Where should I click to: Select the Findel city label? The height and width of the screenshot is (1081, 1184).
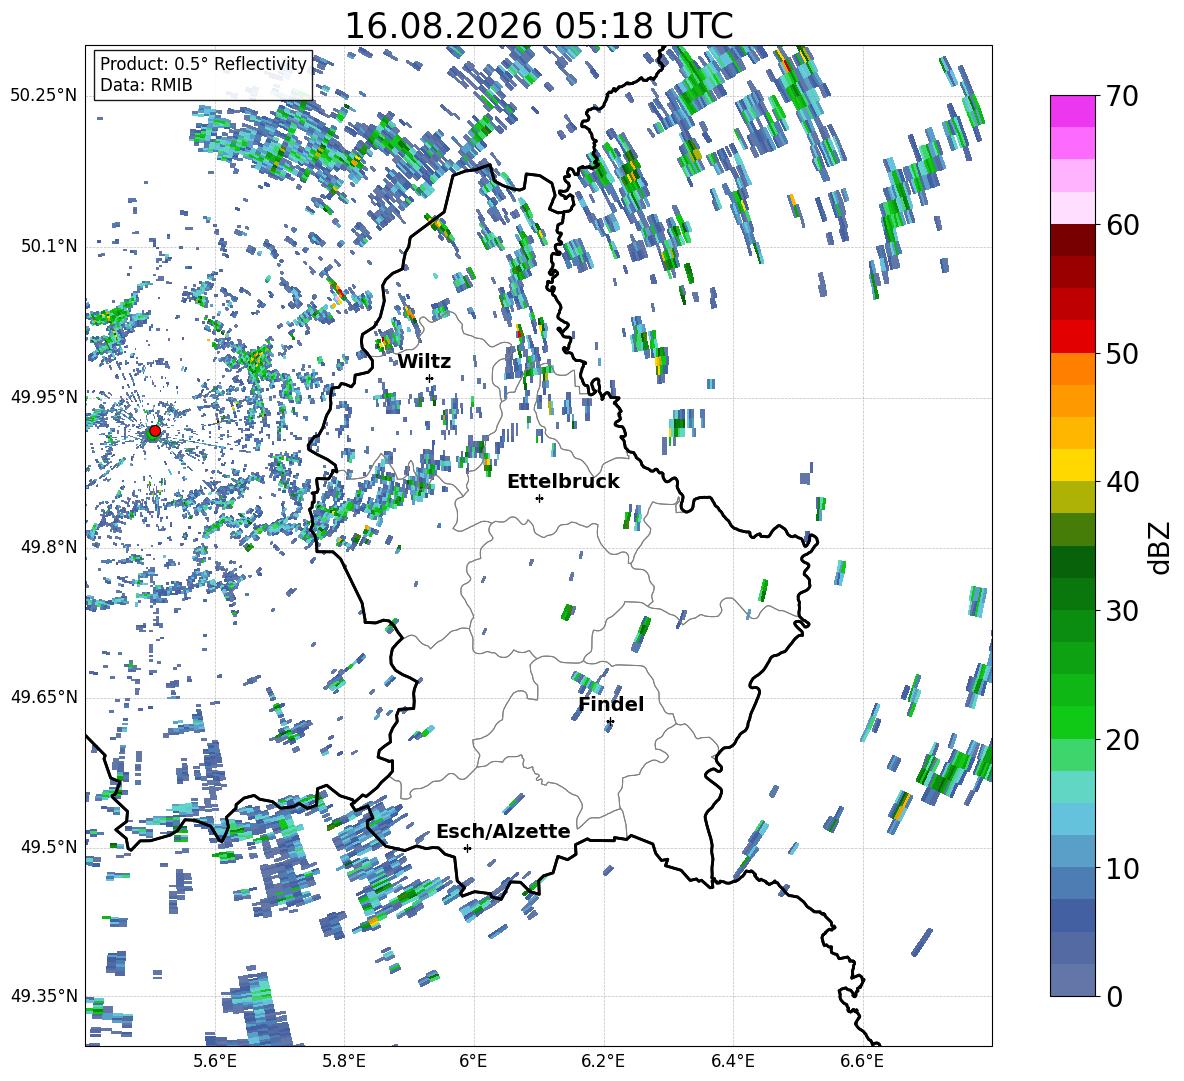611,704
